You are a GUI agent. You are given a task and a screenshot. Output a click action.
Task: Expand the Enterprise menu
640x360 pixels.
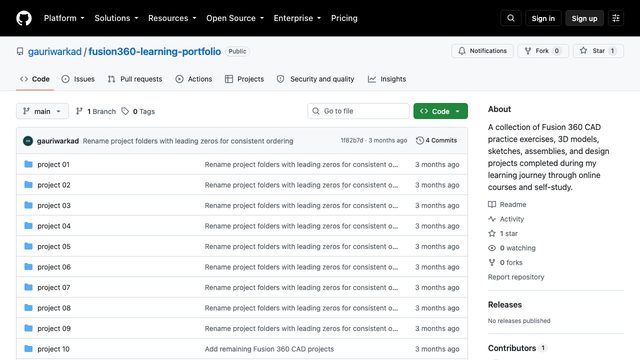click(297, 18)
